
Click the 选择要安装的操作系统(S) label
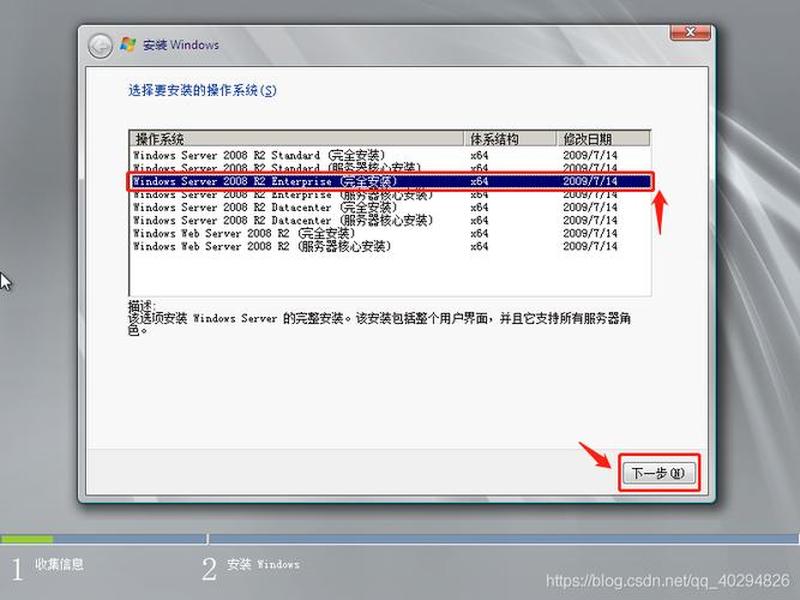(x=202, y=91)
